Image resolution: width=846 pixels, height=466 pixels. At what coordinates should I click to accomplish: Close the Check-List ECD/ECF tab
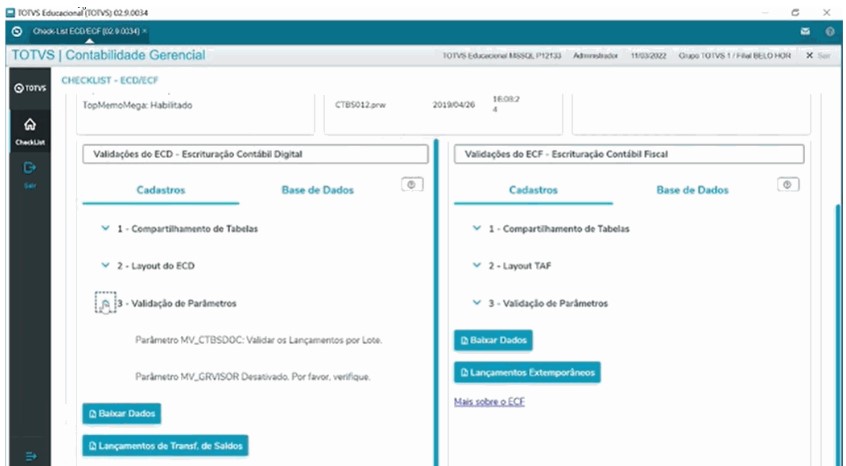click(145, 31)
